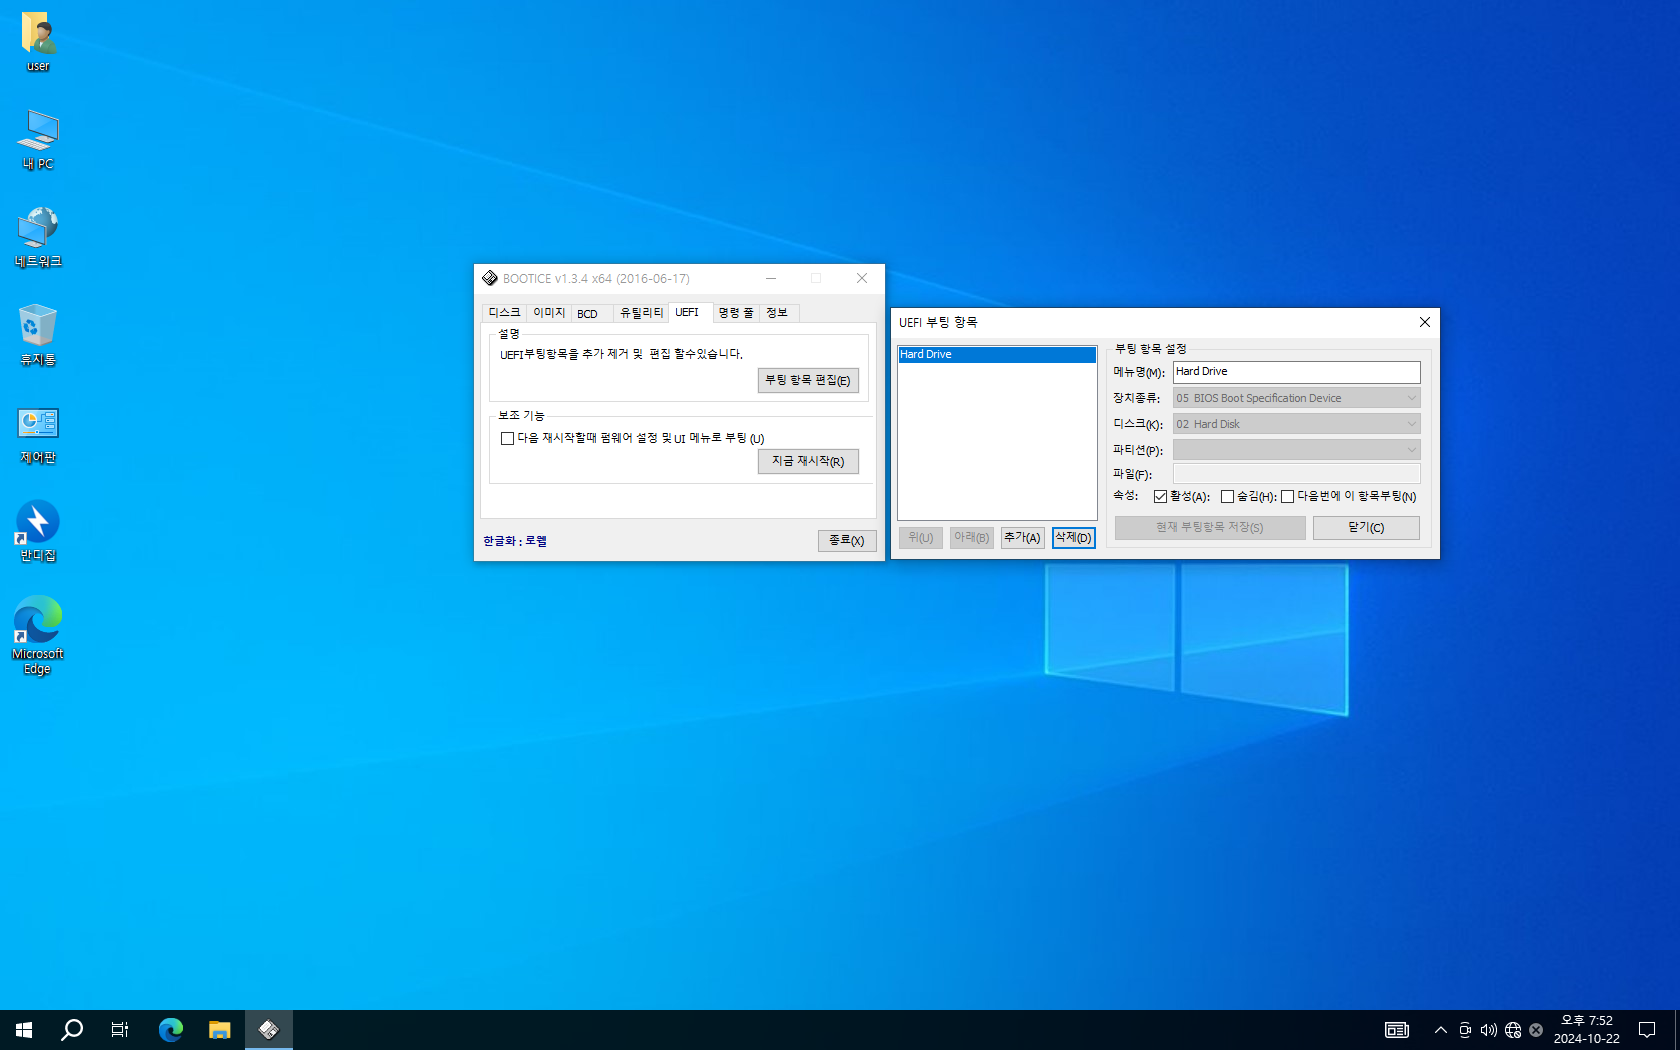Open the taskbar clock and date
This screenshot has height=1050, width=1680.
coord(1587,1030)
